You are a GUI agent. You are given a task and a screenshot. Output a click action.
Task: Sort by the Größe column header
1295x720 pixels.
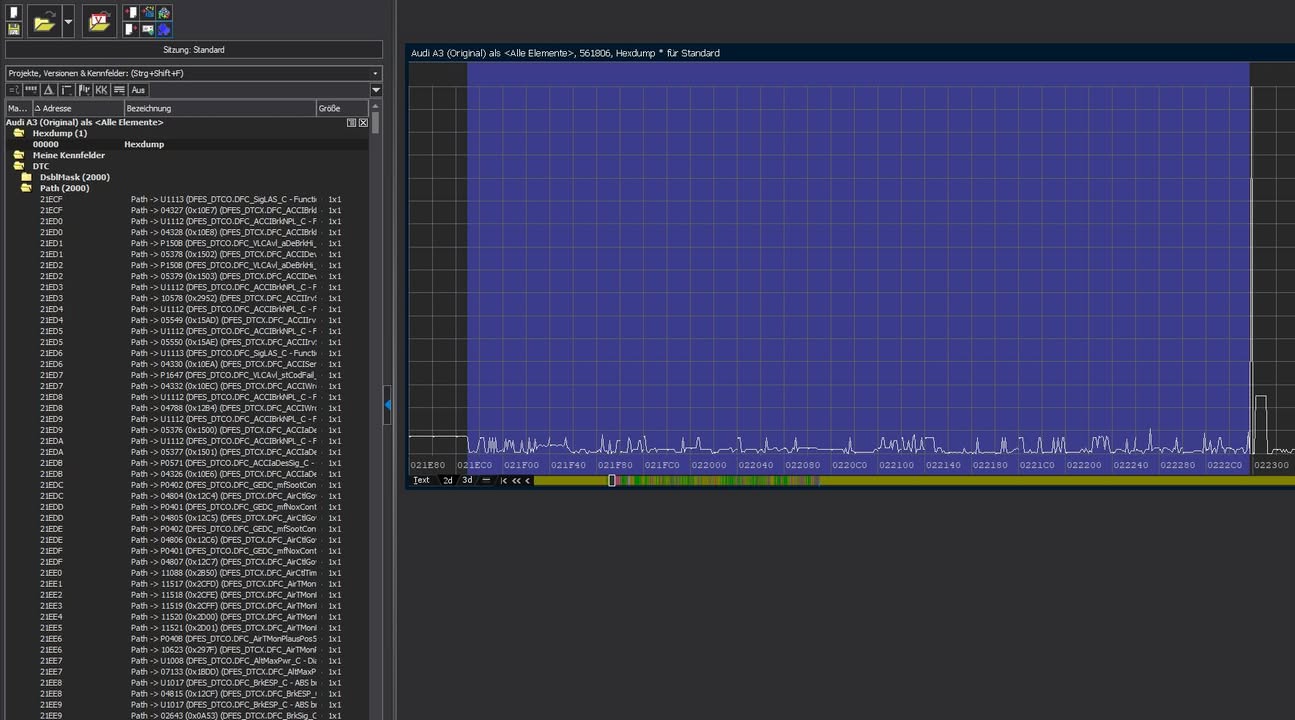[342, 108]
